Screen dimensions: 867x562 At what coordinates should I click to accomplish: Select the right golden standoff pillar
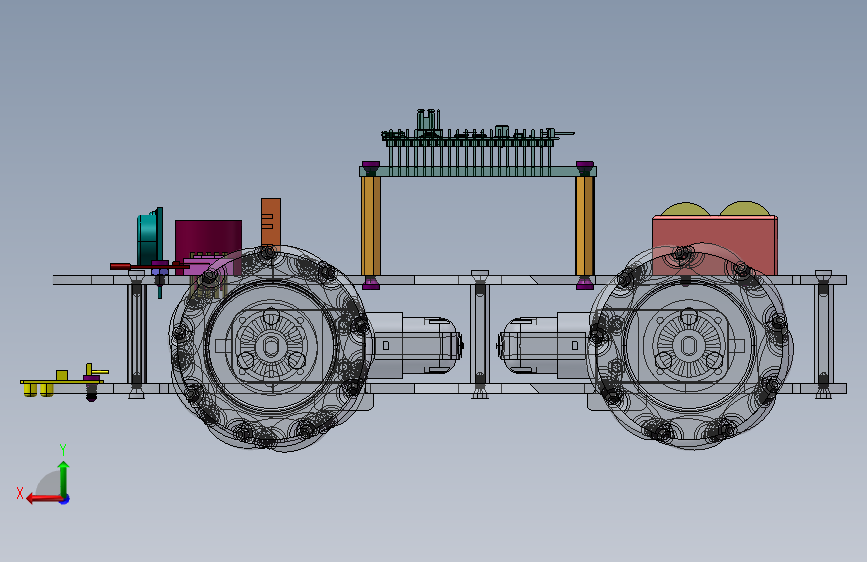pyautogui.click(x=584, y=226)
